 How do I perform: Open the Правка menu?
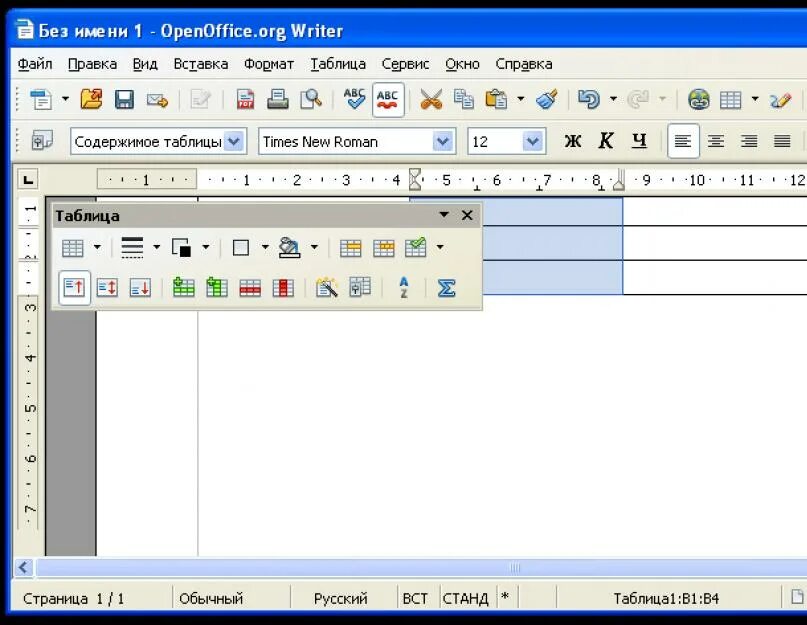(x=93, y=64)
